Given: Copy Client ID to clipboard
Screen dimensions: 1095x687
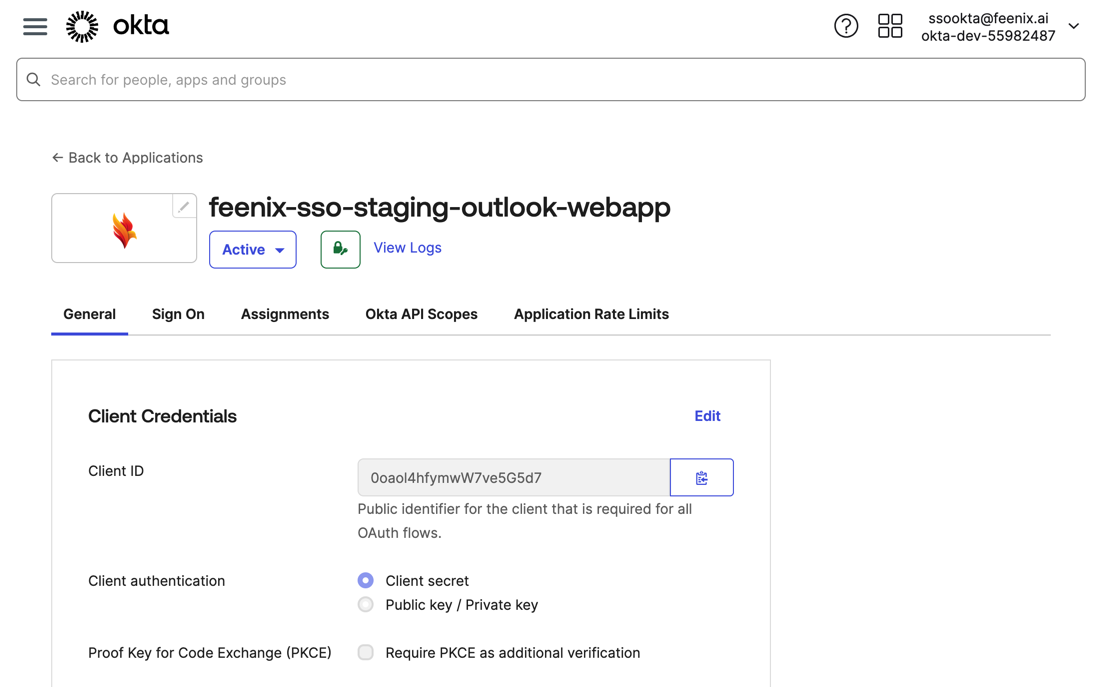Looking at the screenshot, I should pos(701,478).
